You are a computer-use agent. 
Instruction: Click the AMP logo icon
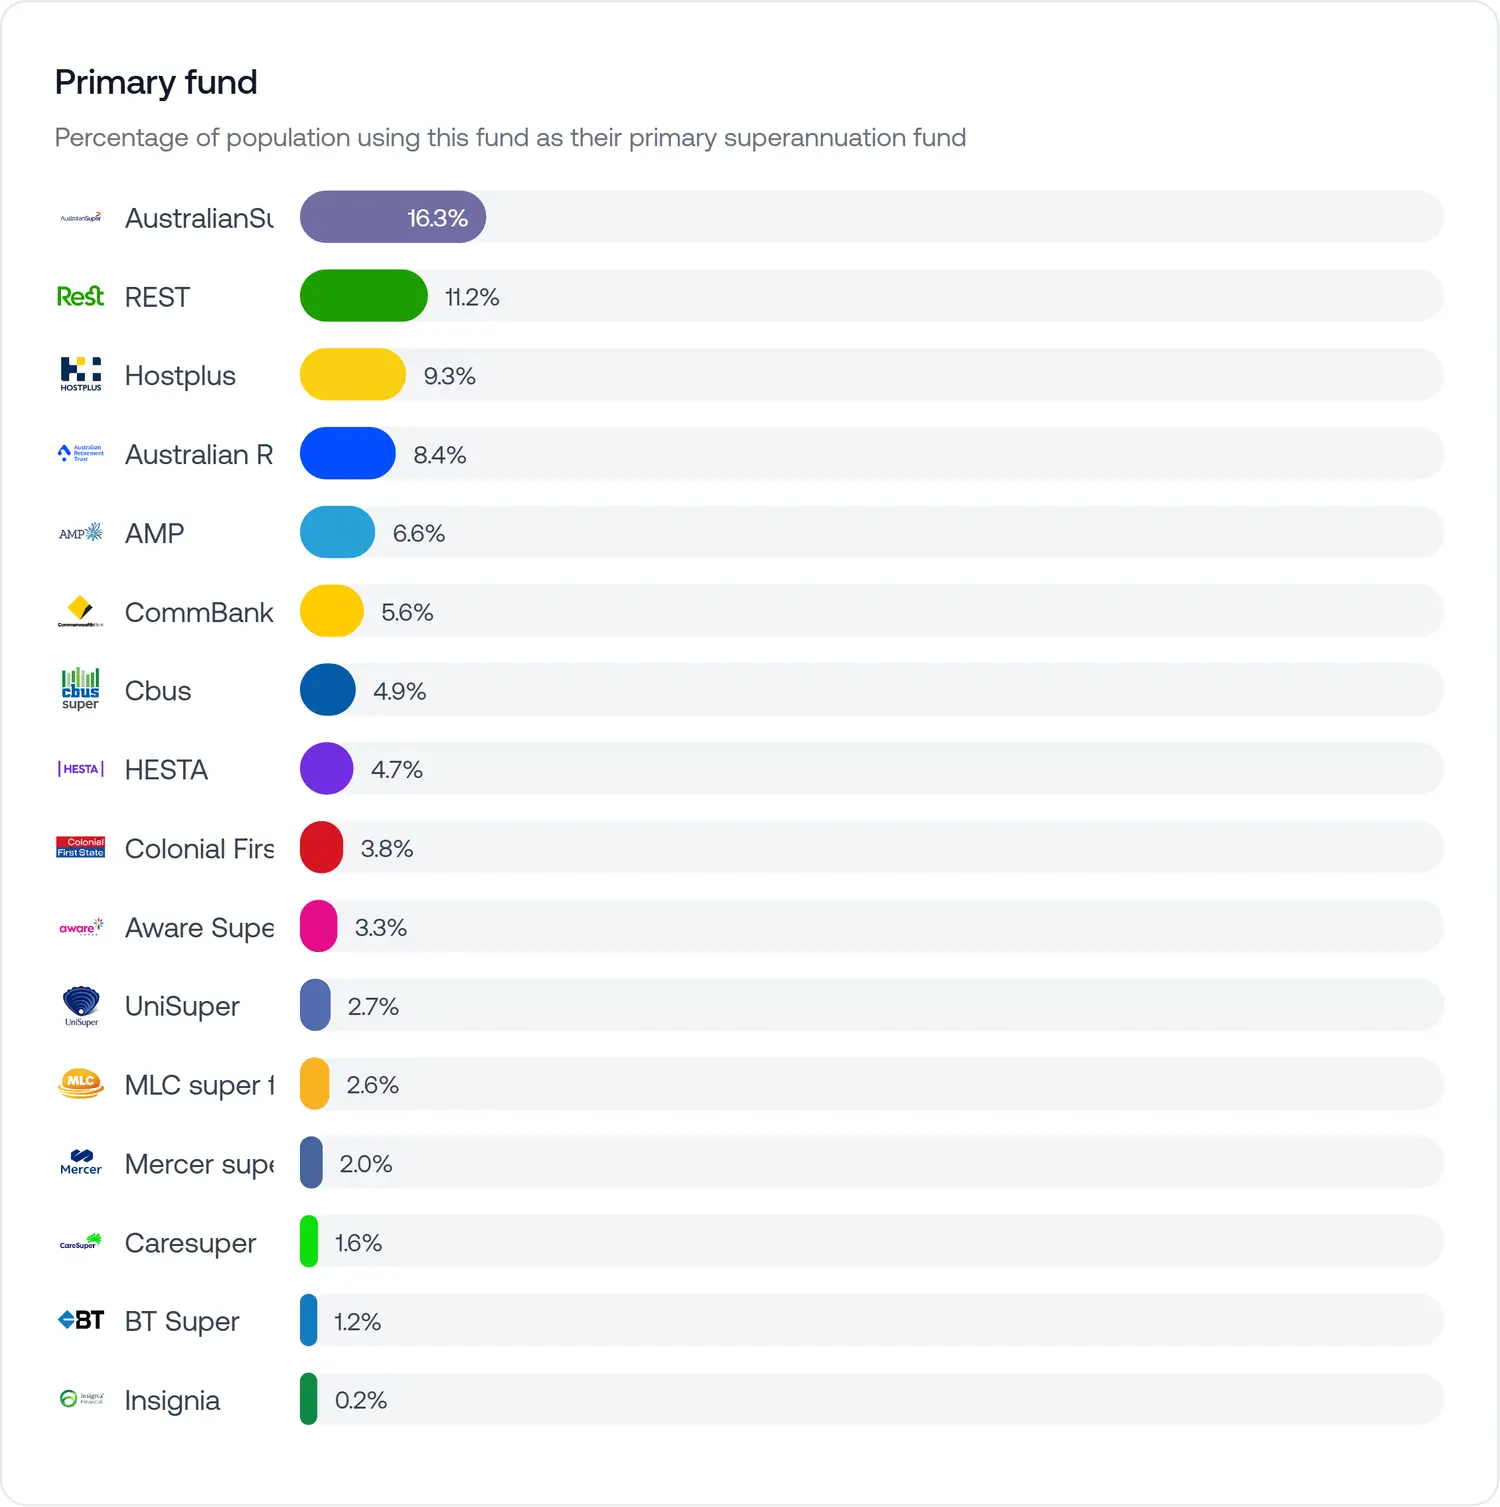click(x=80, y=533)
